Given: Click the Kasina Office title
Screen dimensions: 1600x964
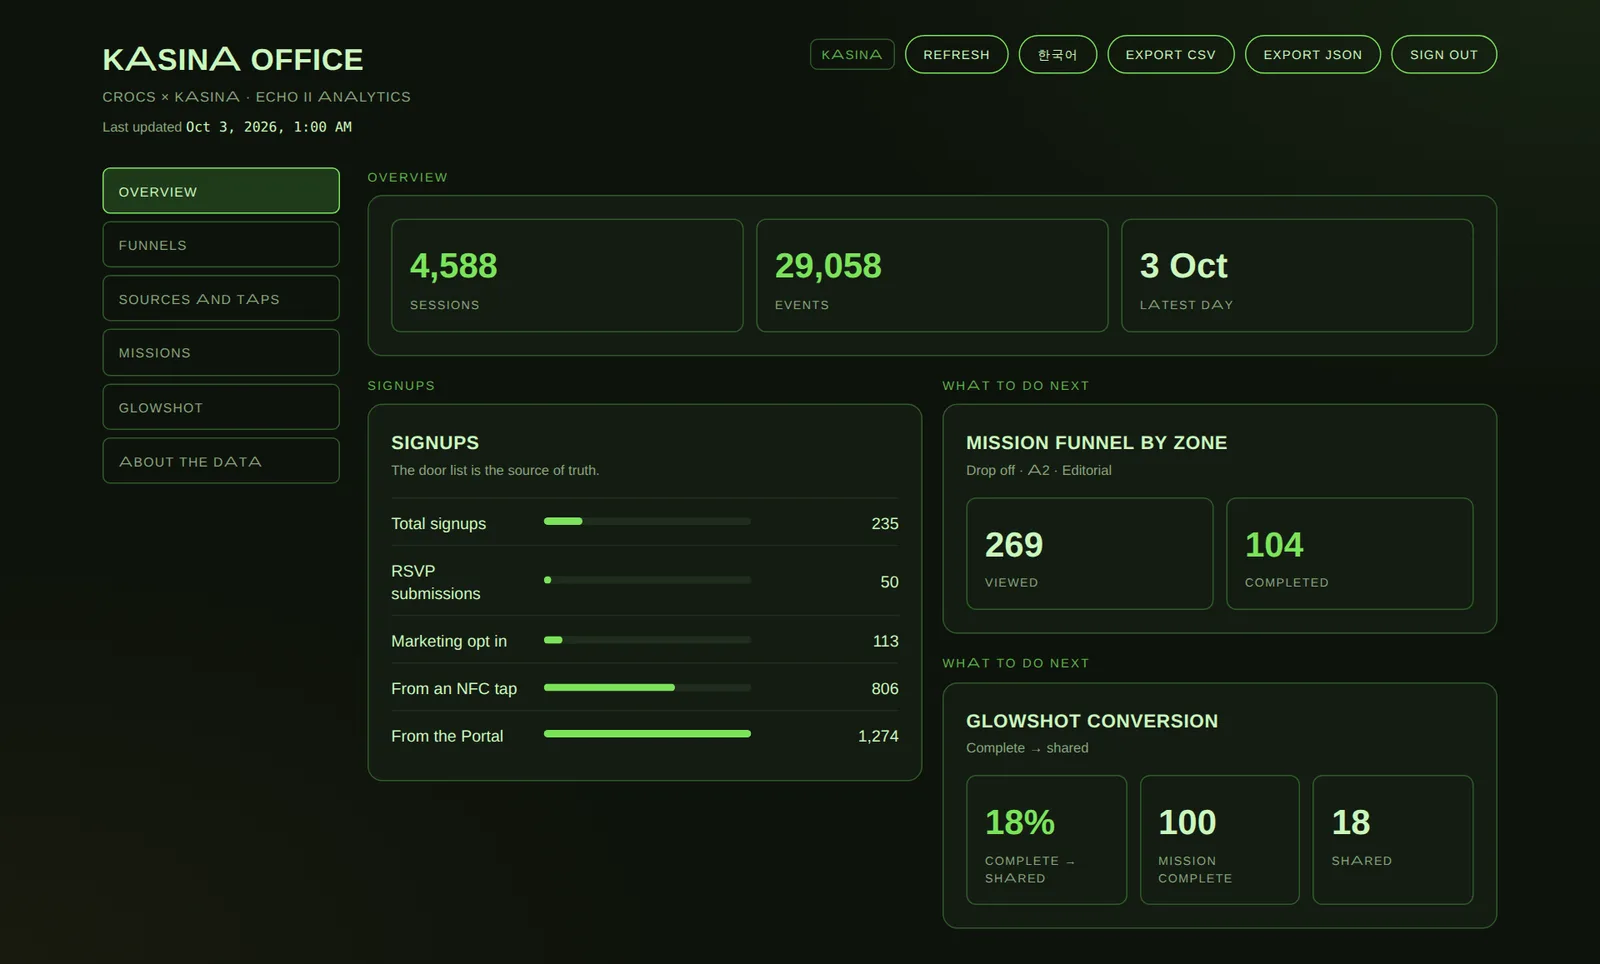Looking at the screenshot, I should click(233, 60).
